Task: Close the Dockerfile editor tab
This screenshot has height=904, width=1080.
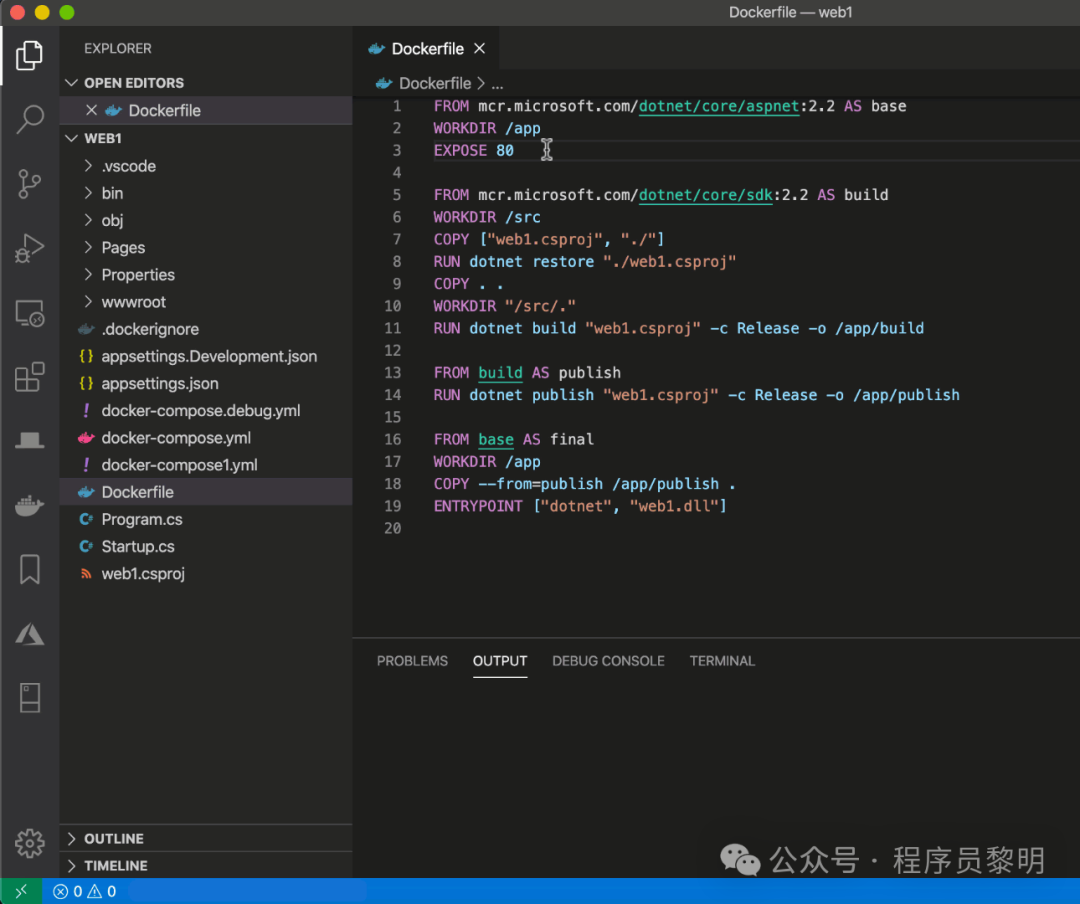Action: pos(480,48)
